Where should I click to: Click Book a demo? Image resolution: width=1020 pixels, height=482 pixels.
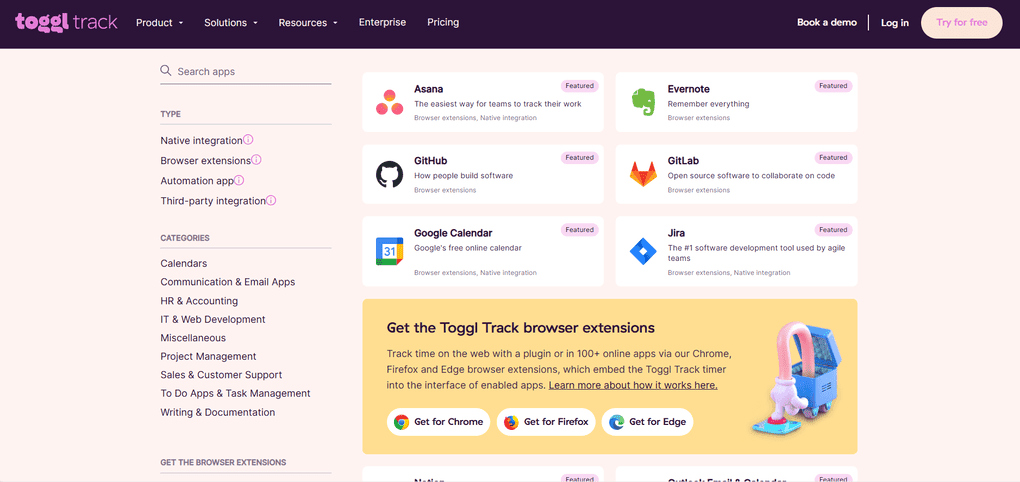pyautogui.click(x=827, y=22)
